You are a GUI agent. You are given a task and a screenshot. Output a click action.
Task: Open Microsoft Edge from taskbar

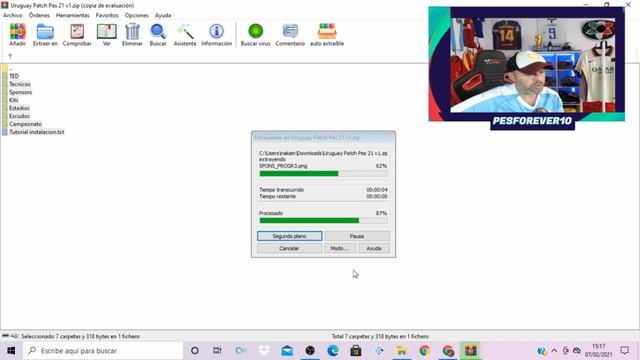[333, 351]
